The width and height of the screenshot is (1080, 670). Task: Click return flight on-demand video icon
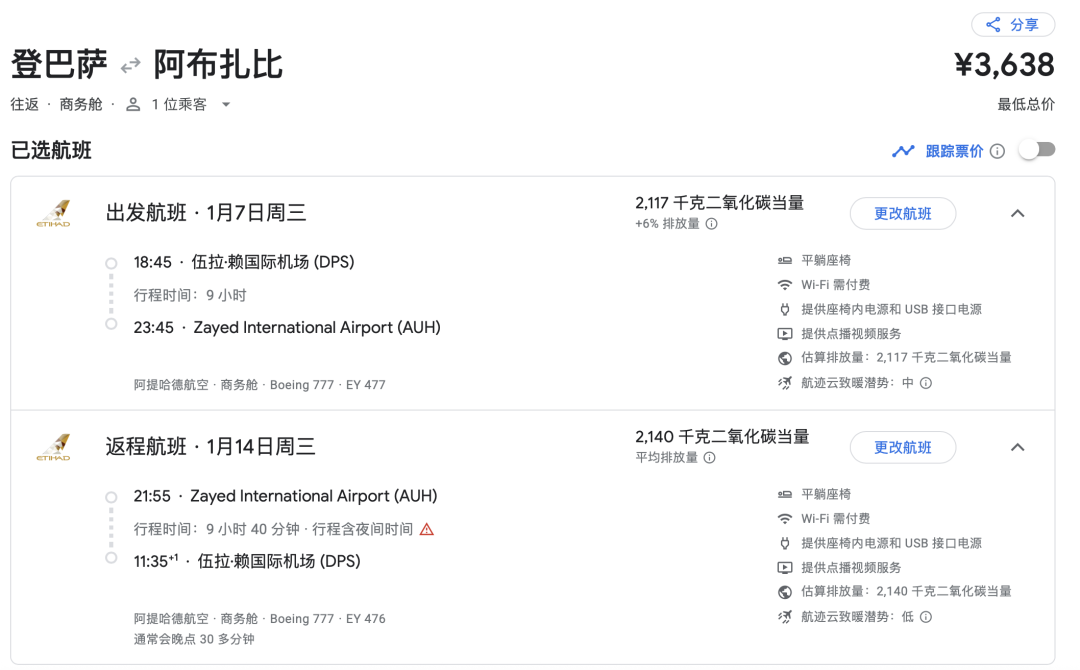(785, 568)
